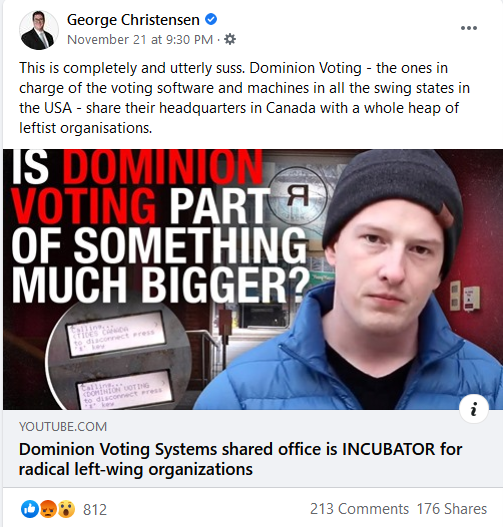This screenshot has width=503, height=527.
Task: Click the Like reaction icon
Action: [x=30, y=509]
